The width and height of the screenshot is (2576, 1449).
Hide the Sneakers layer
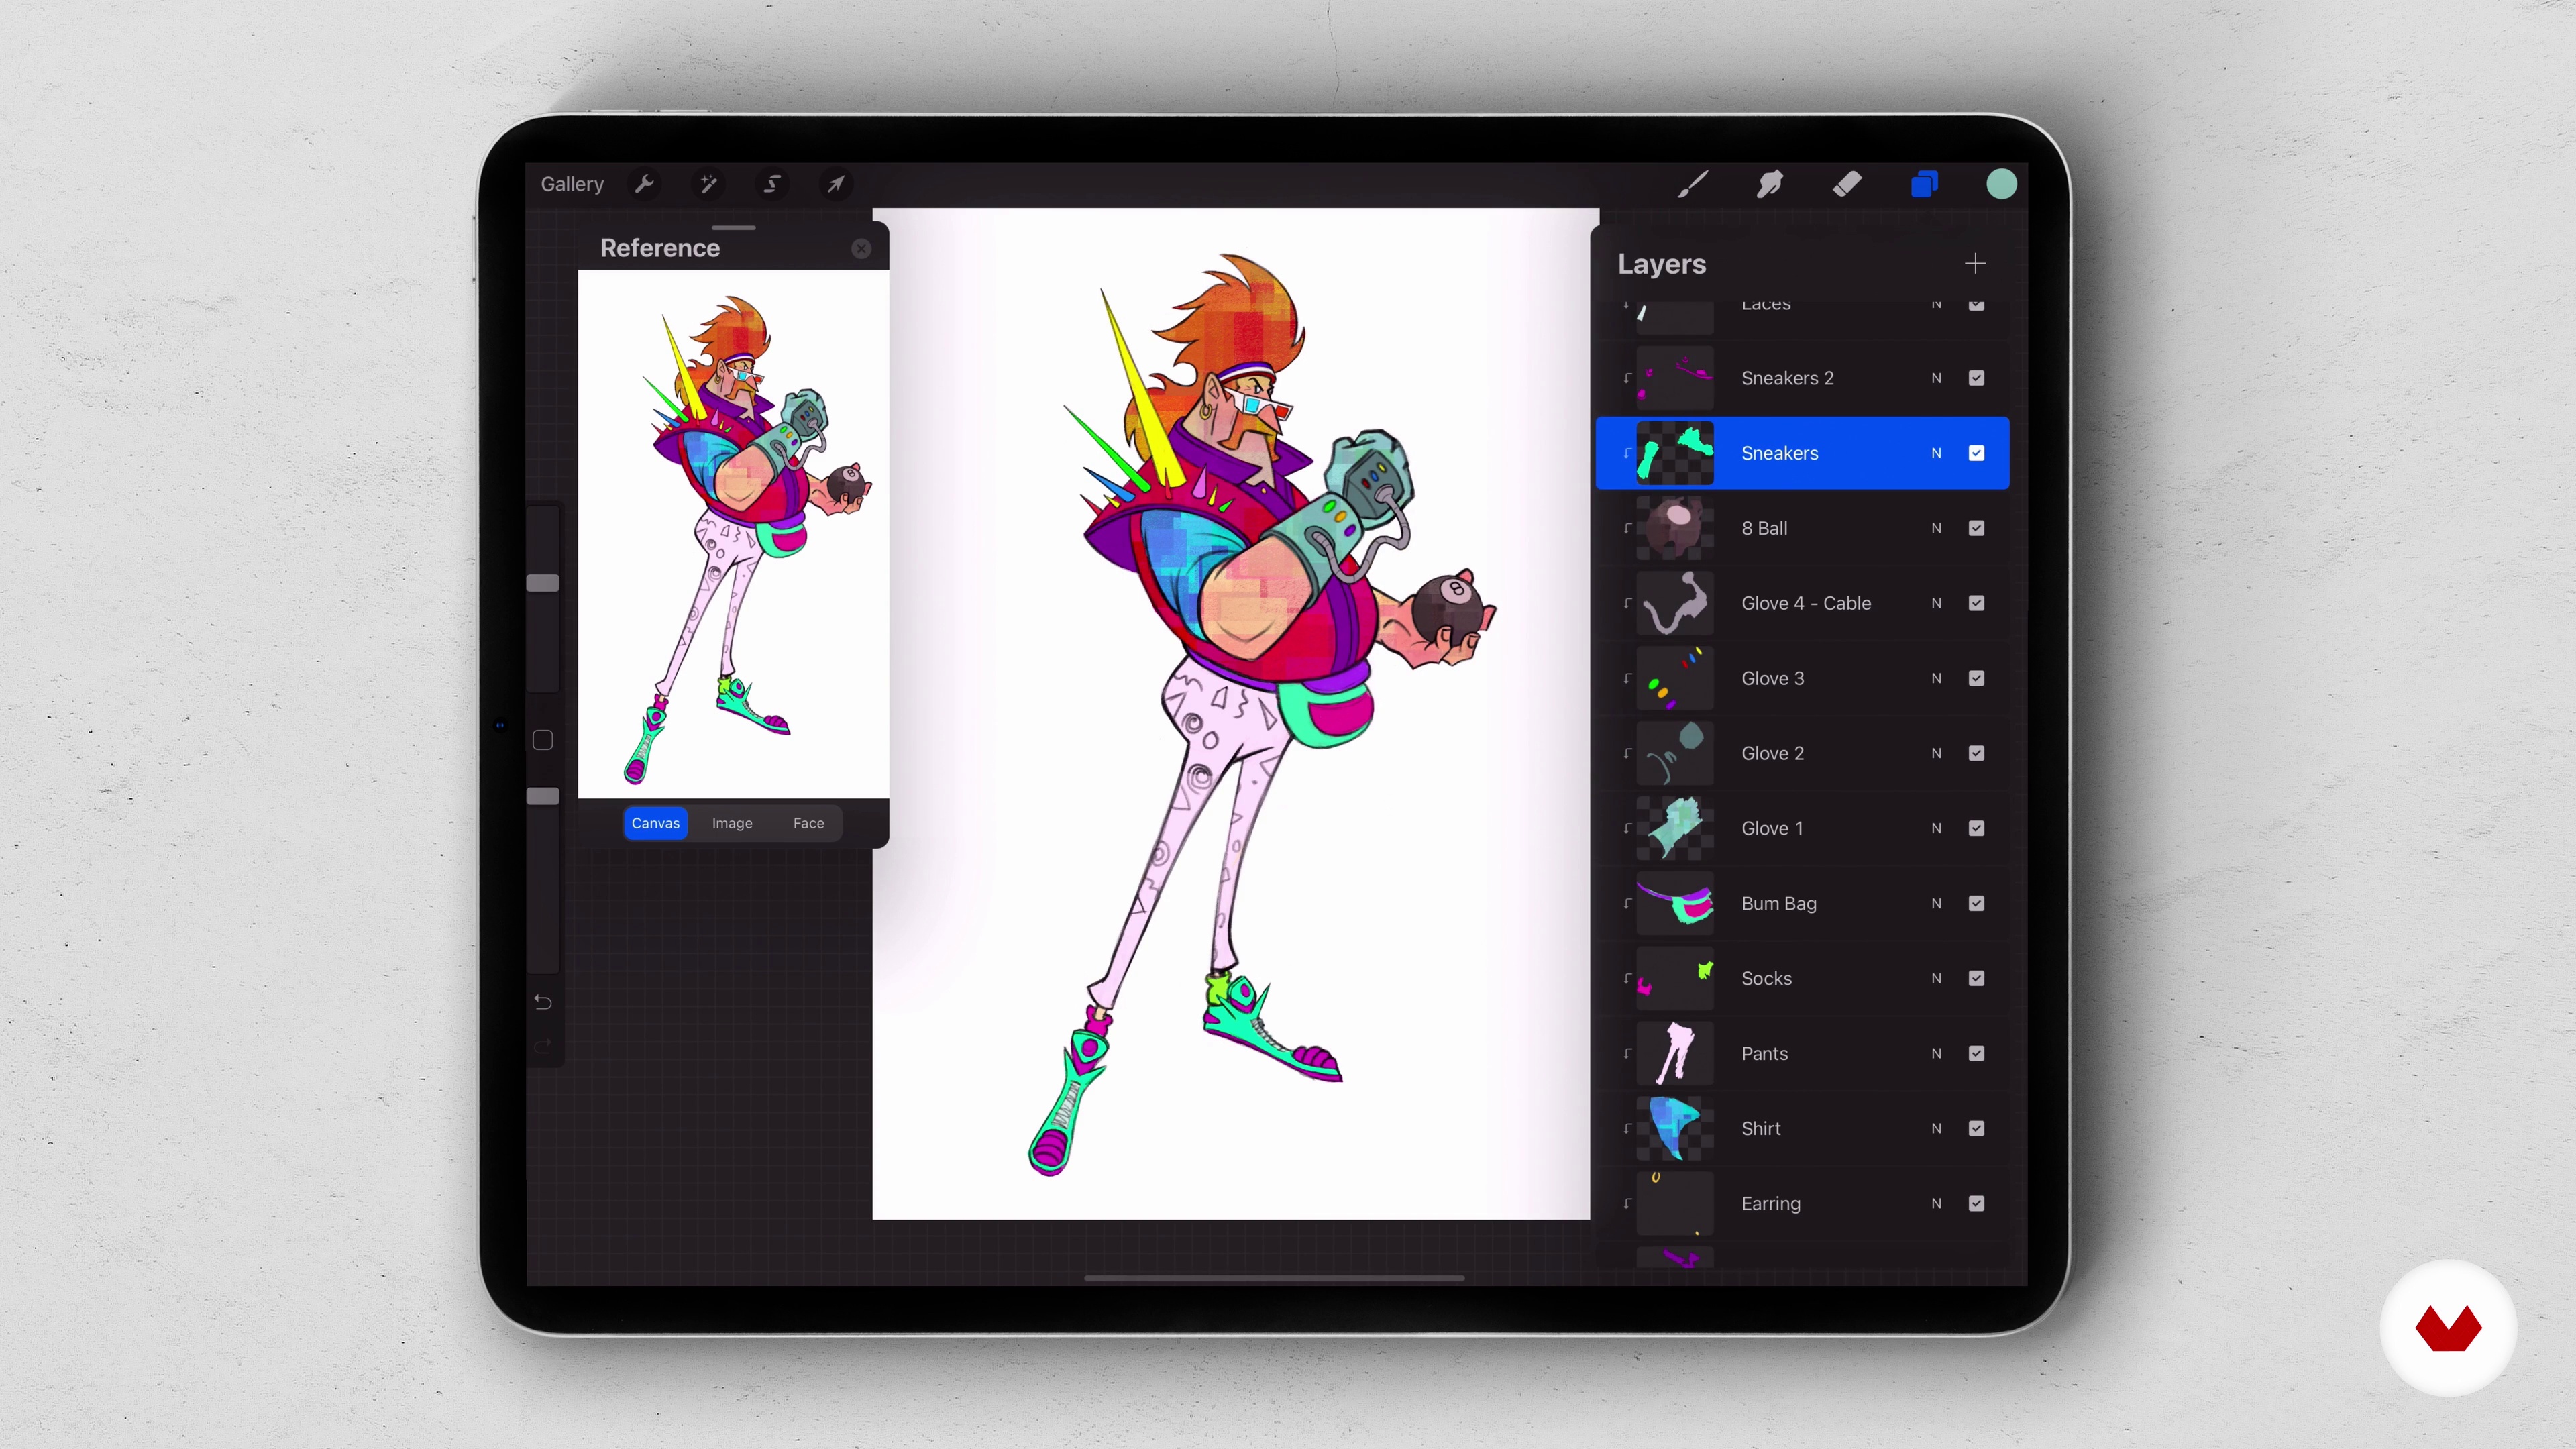pyautogui.click(x=1976, y=453)
